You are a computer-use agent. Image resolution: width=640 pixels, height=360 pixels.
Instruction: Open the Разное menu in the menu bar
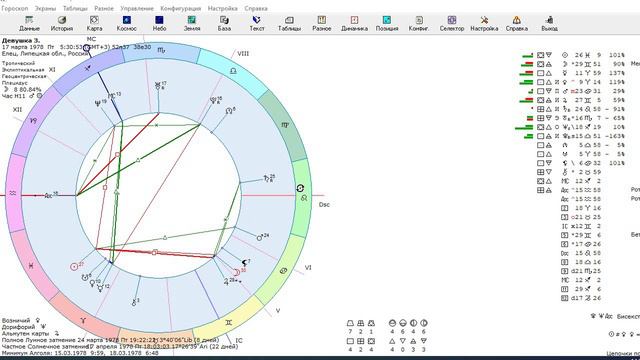(x=104, y=8)
